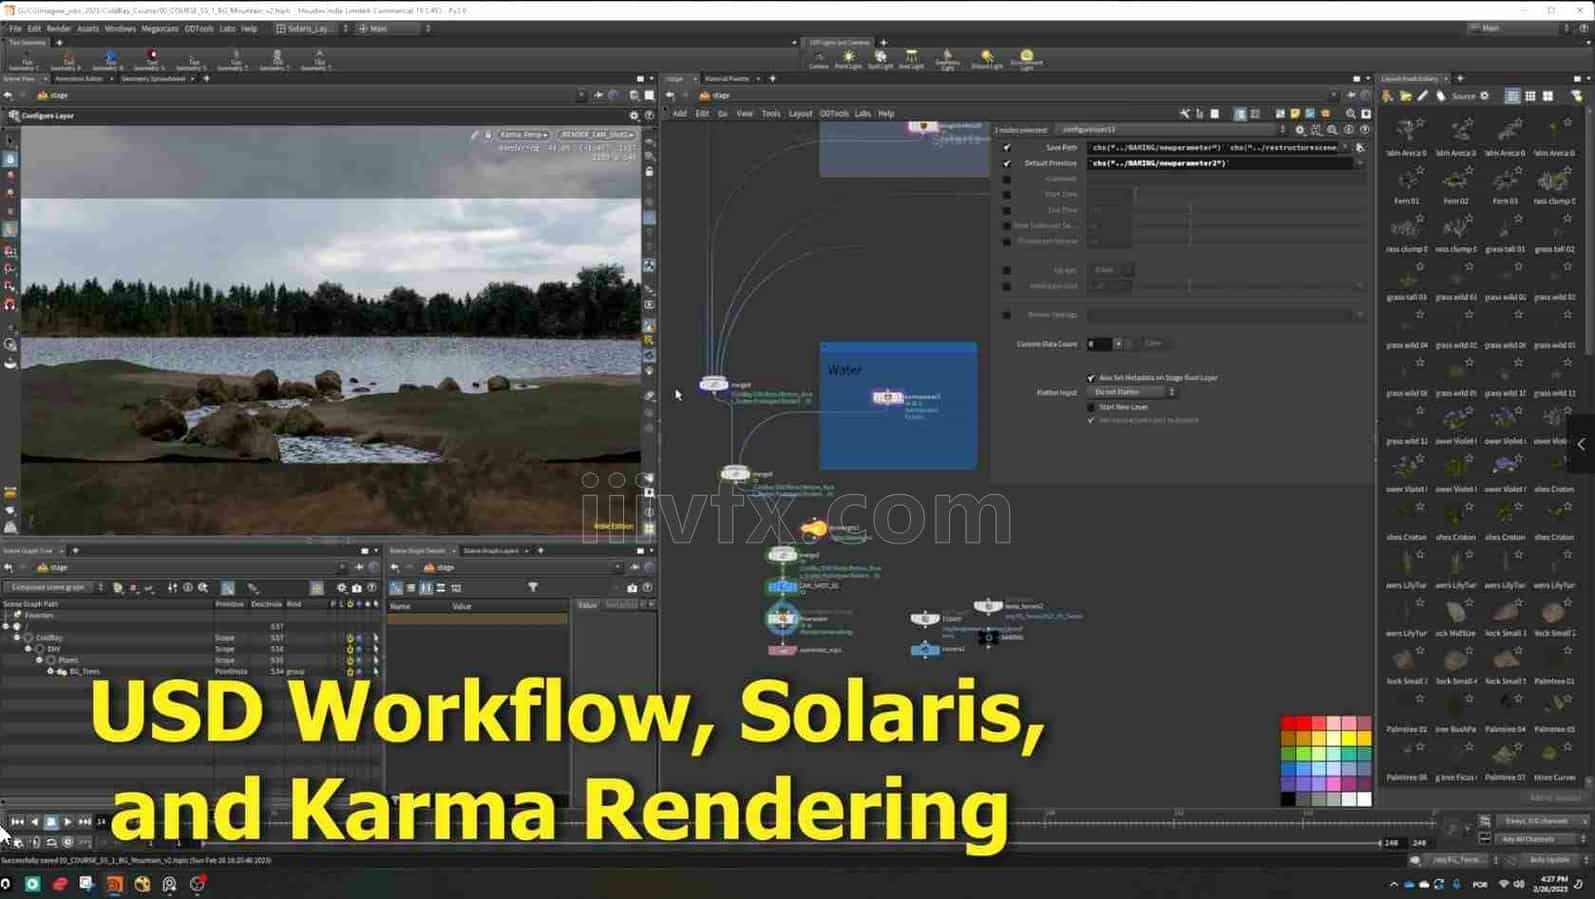
Task: Click the layout brush pencil icon
Action: coord(1423,96)
